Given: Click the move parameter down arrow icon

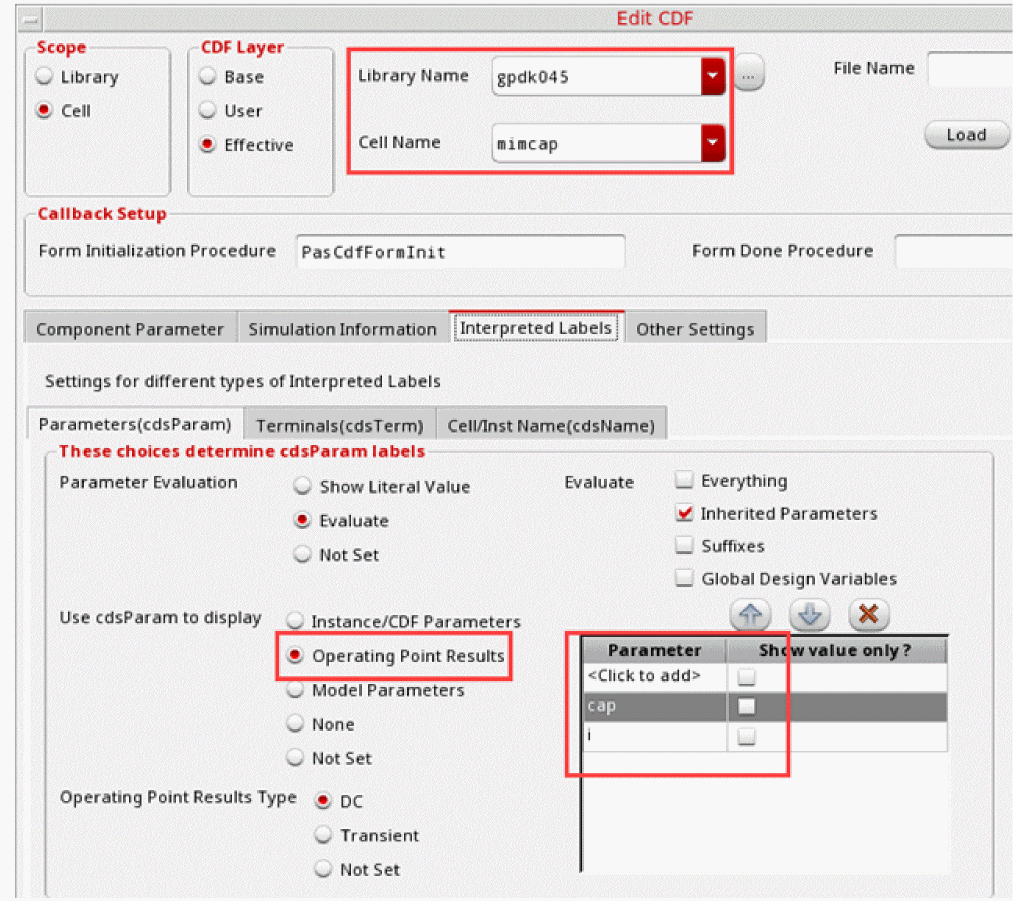Looking at the screenshot, I should [809, 615].
